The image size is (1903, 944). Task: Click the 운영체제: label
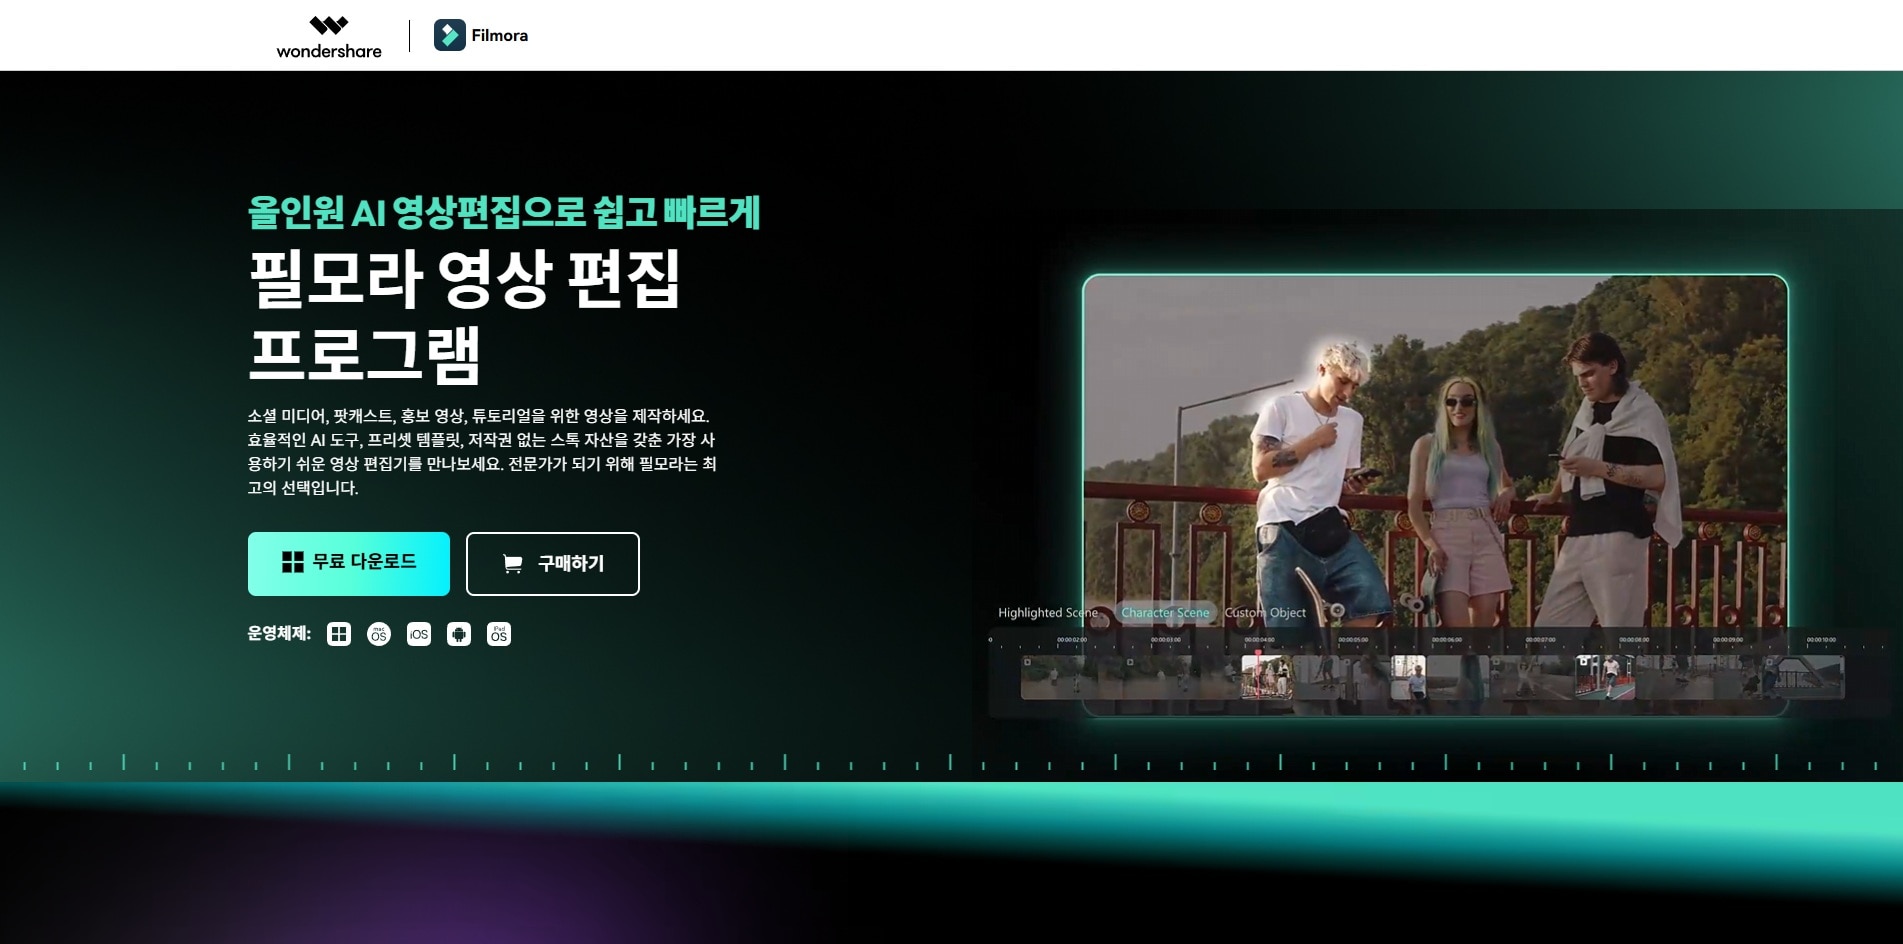tap(279, 634)
